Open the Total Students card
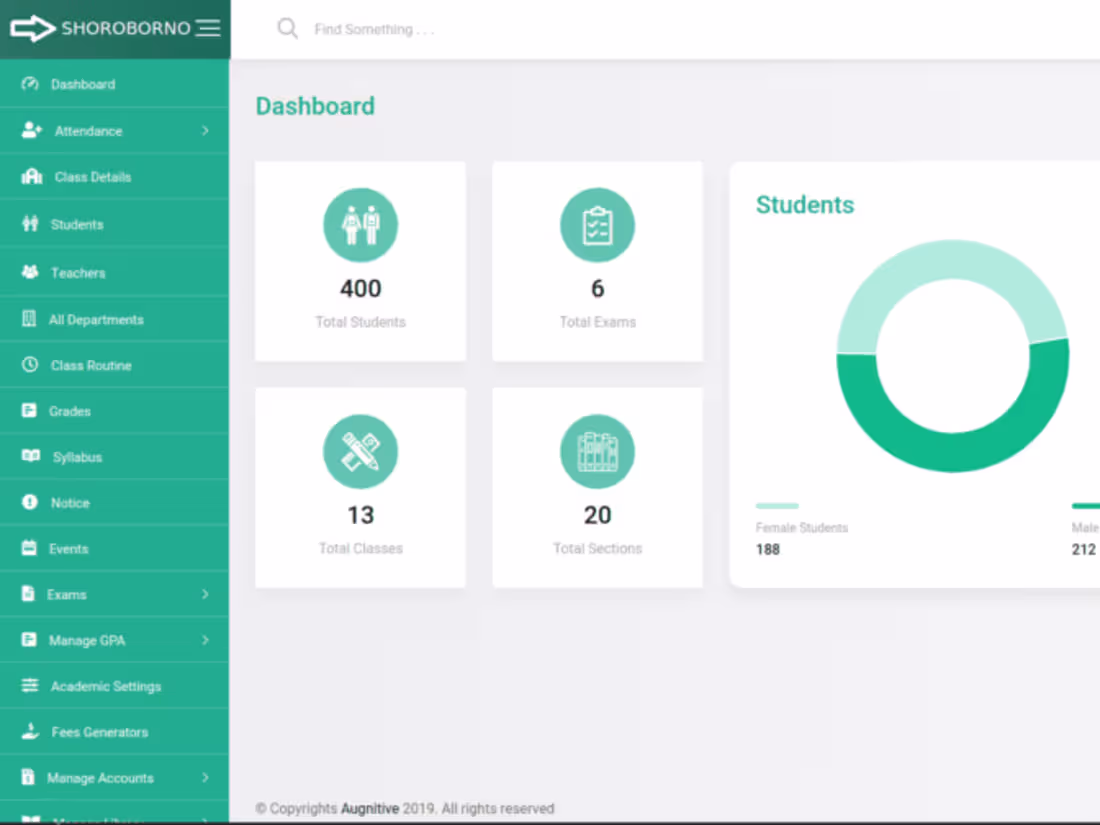 click(360, 261)
